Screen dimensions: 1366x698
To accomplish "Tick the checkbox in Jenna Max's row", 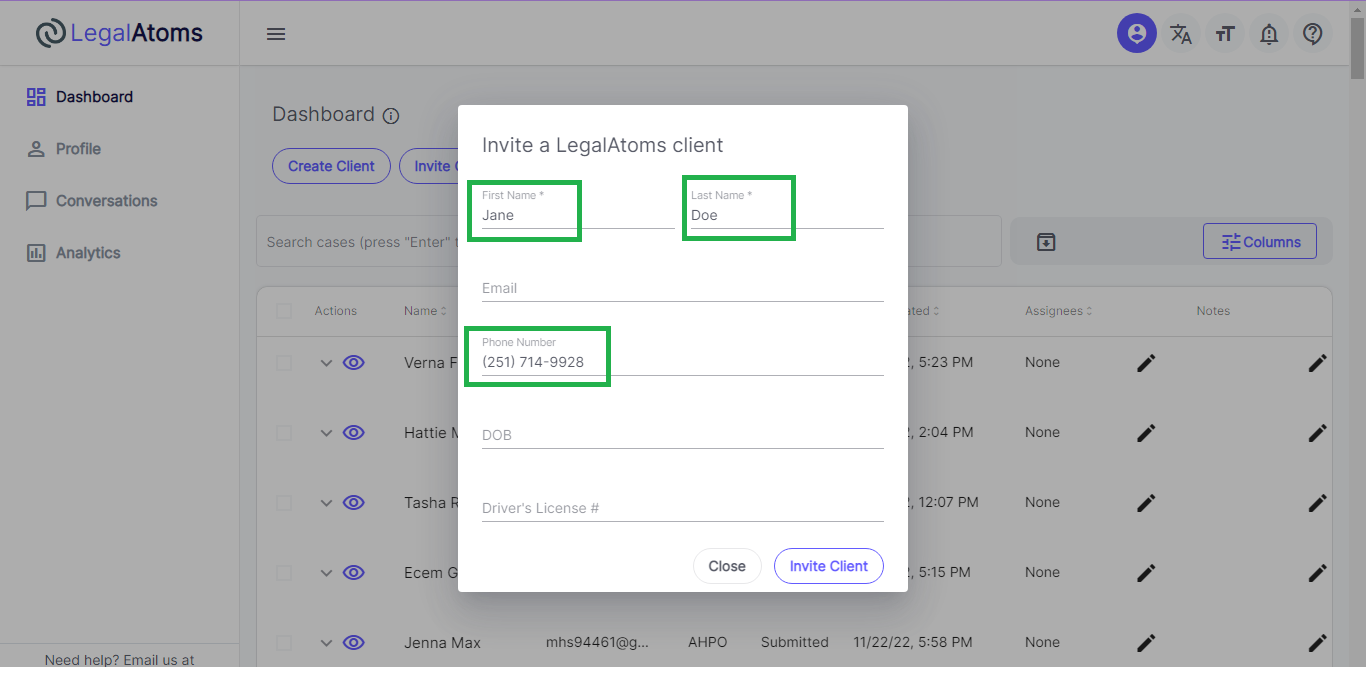I will [284, 643].
